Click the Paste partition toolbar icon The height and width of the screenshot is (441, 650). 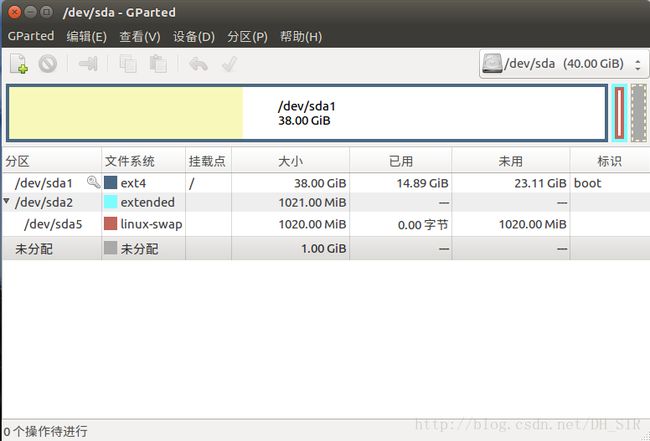[158, 64]
